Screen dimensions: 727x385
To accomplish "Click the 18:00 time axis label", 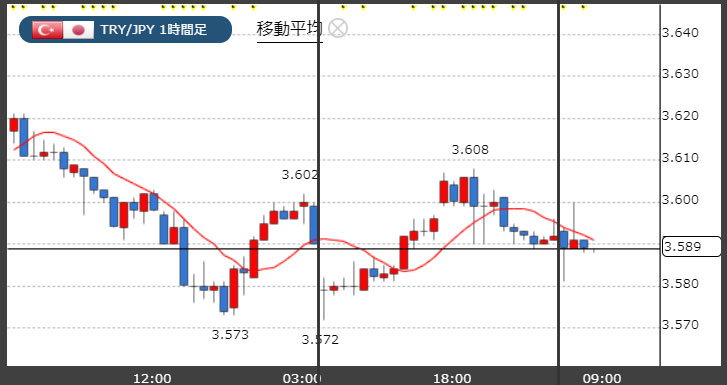I will coord(453,379).
